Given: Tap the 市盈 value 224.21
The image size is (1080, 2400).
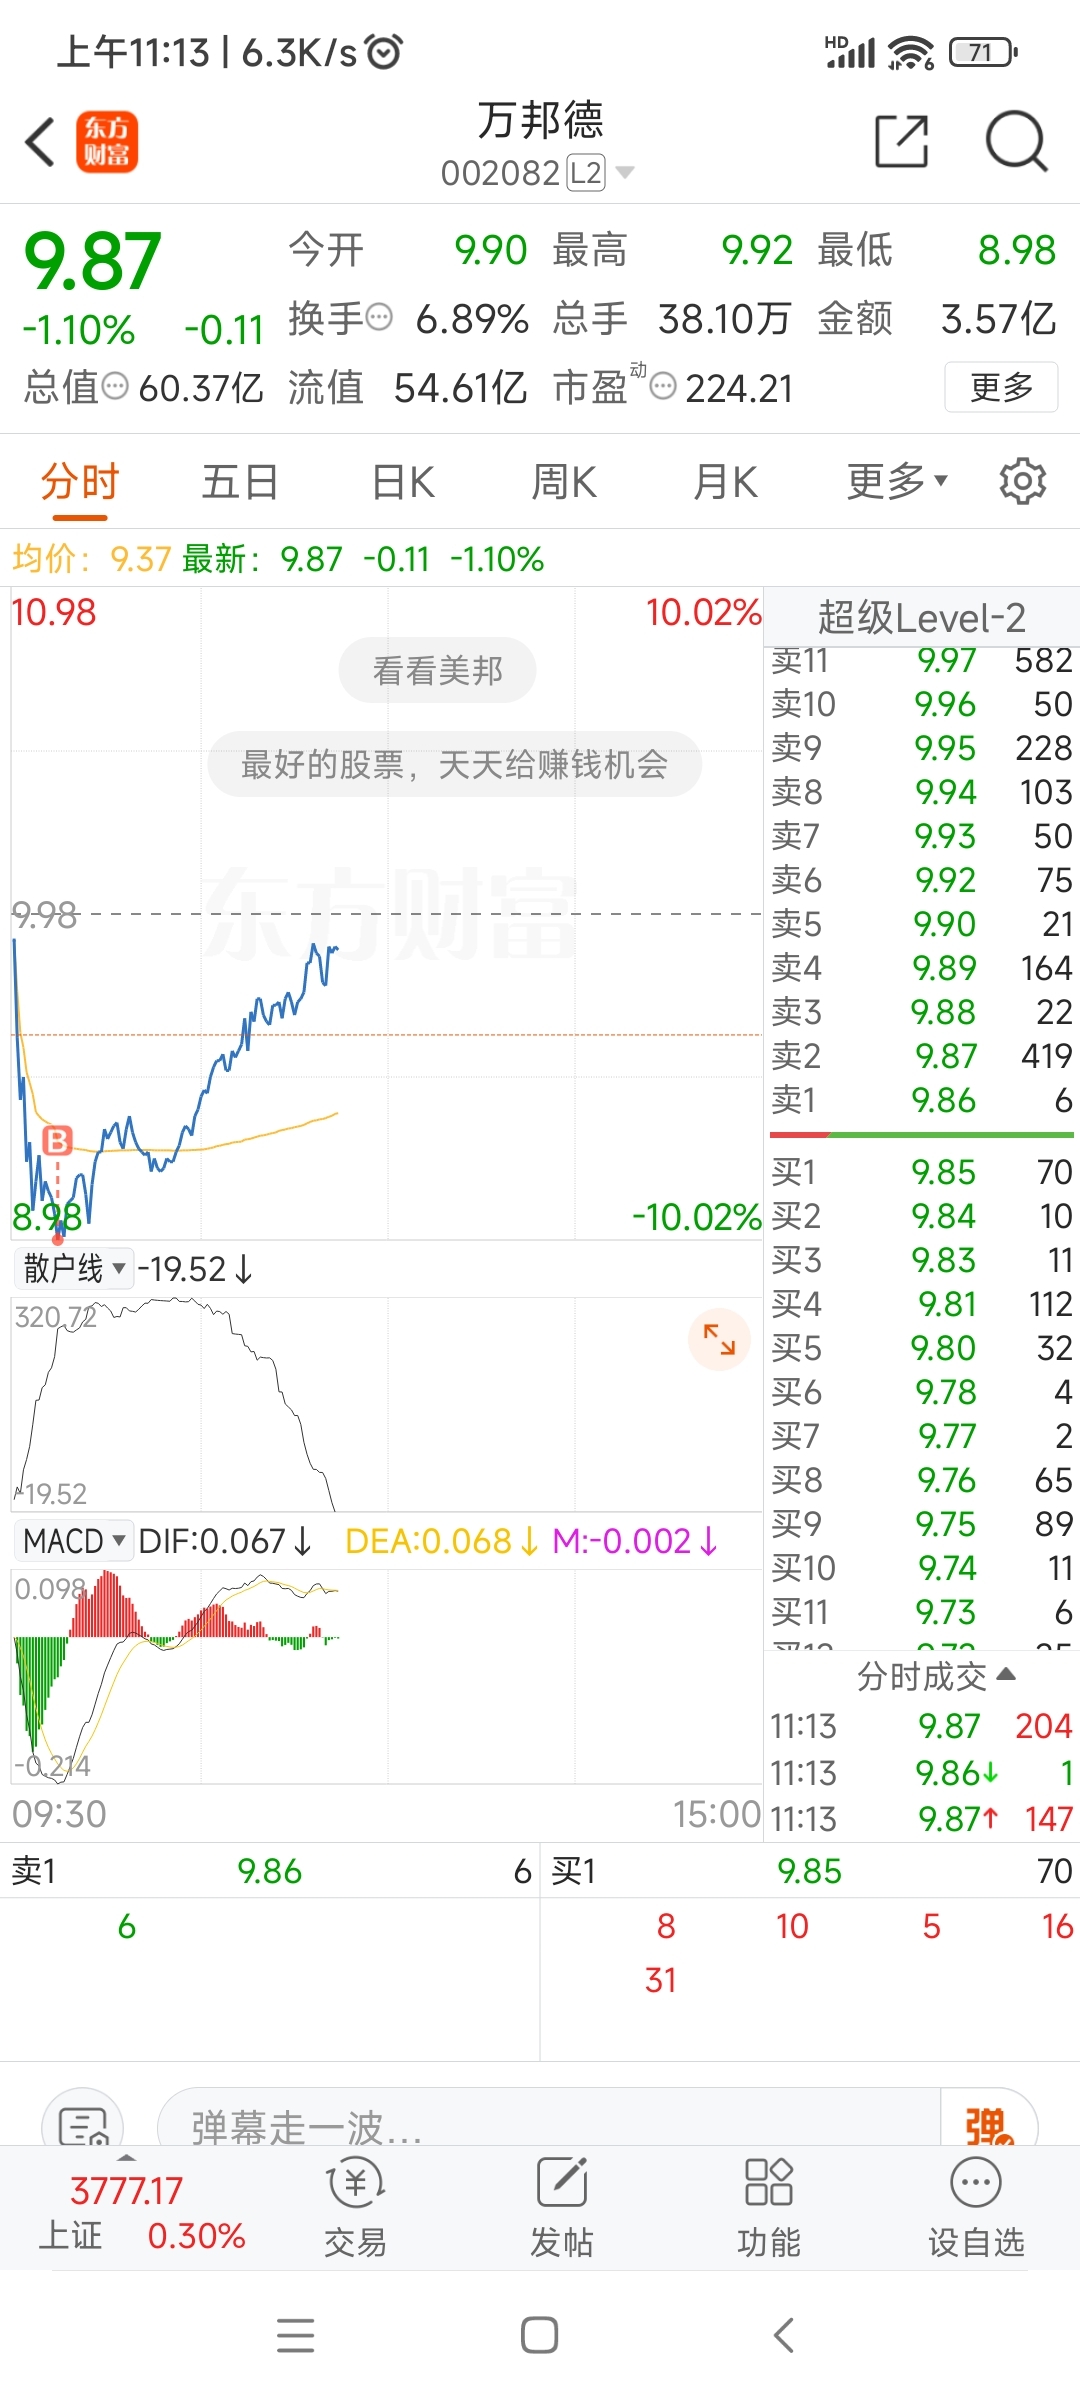Looking at the screenshot, I should tap(739, 388).
